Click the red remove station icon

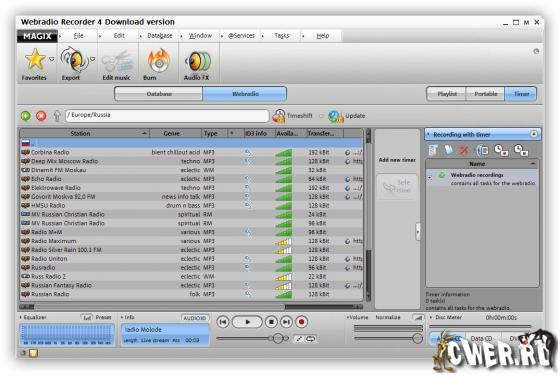tap(41, 116)
